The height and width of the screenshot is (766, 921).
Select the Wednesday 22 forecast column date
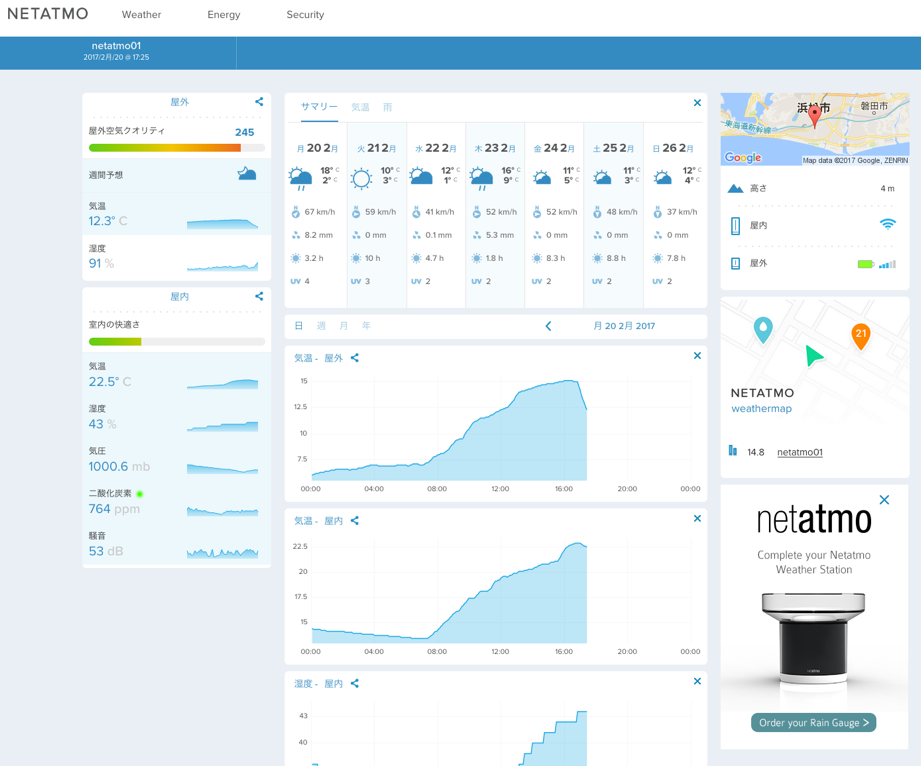pyautogui.click(x=436, y=148)
